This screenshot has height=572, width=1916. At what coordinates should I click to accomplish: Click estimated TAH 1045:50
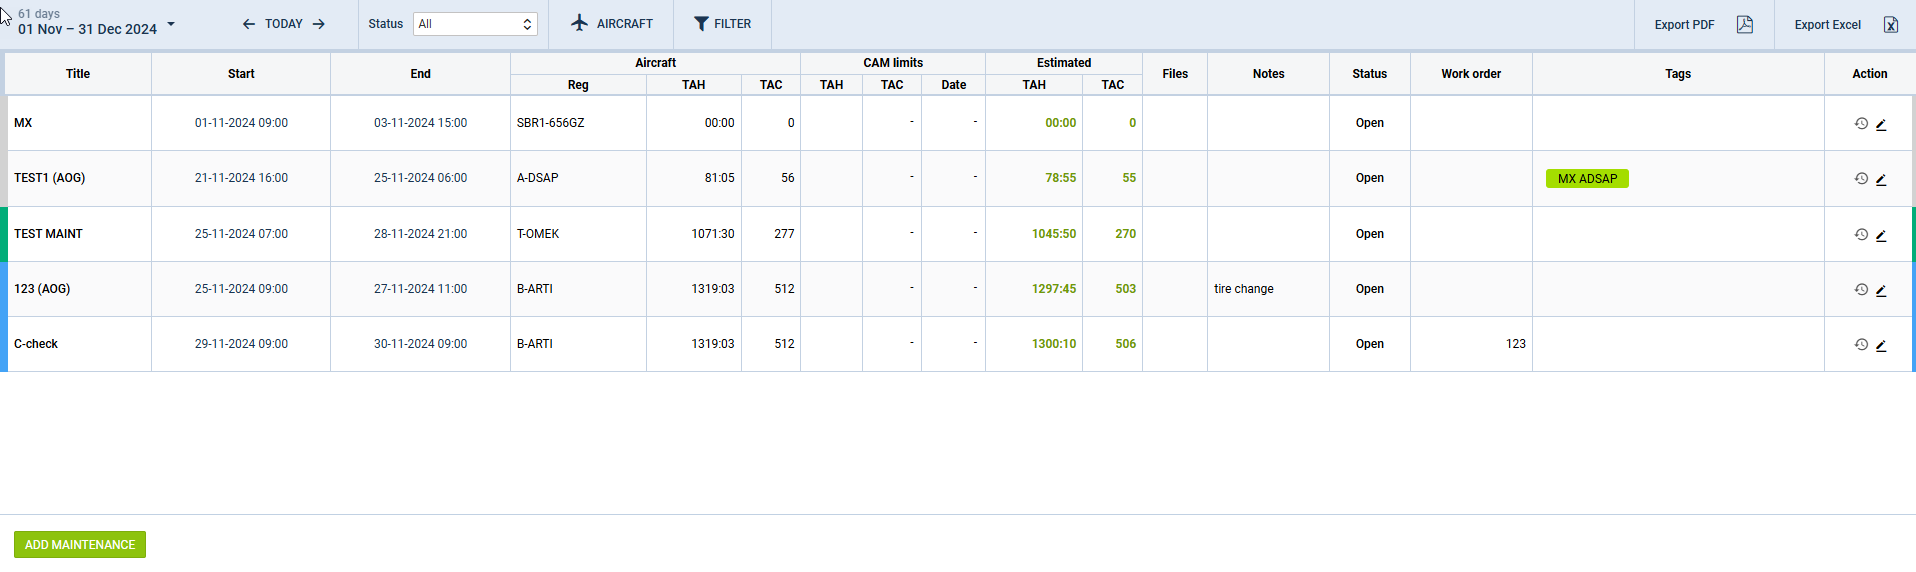point(1054,234)
